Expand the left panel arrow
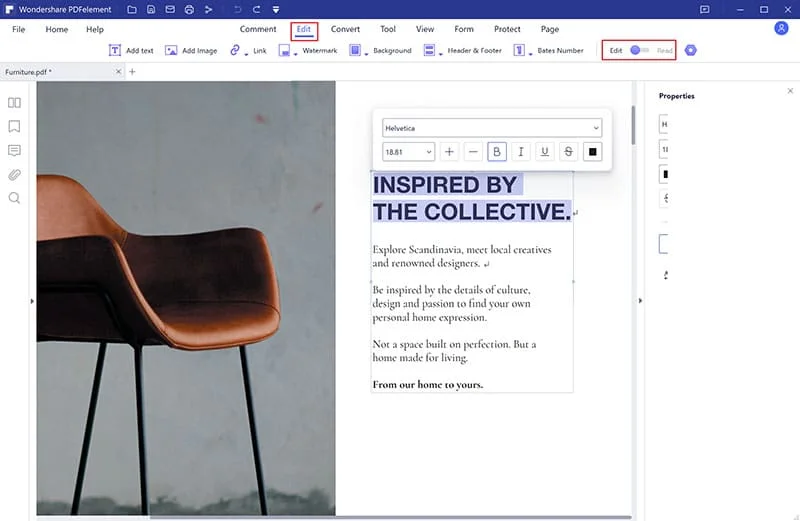 coord(32,301)
